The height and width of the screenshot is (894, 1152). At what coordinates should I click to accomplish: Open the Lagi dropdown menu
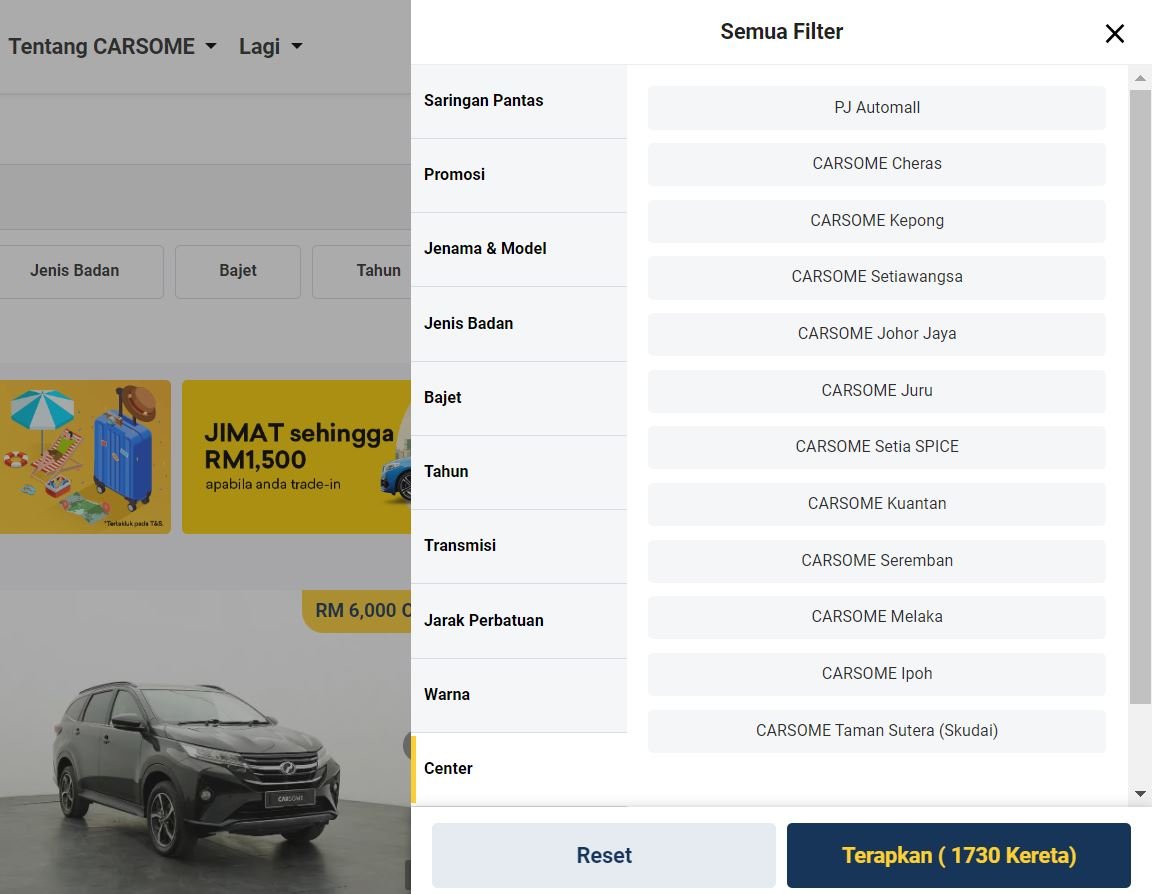(270, 46)
